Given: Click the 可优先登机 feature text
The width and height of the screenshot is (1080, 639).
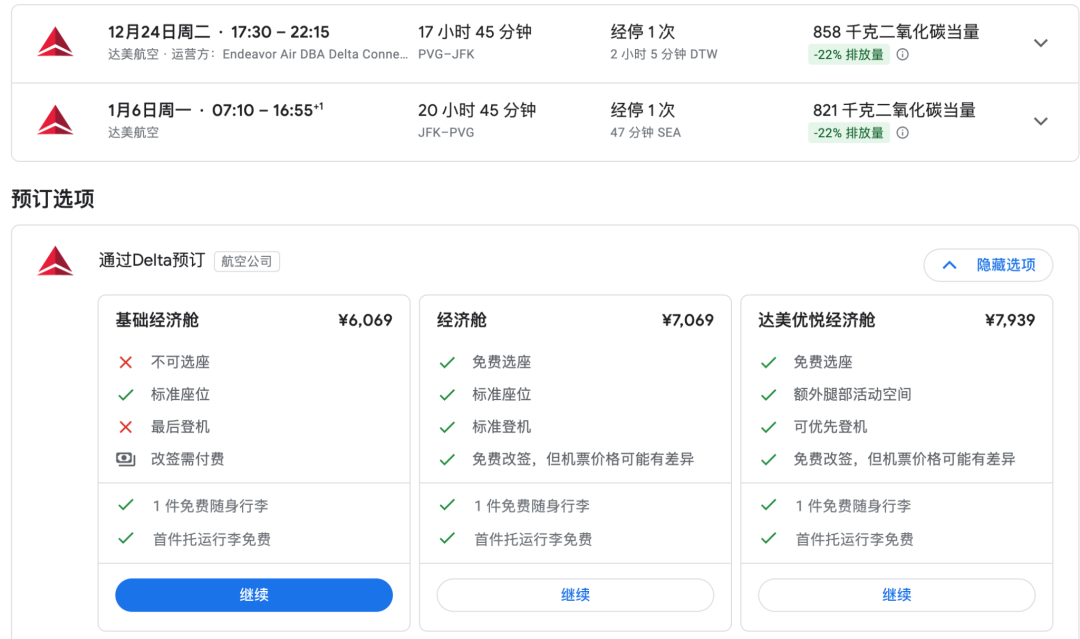Looking at the screenshot, I should (830, 427).
